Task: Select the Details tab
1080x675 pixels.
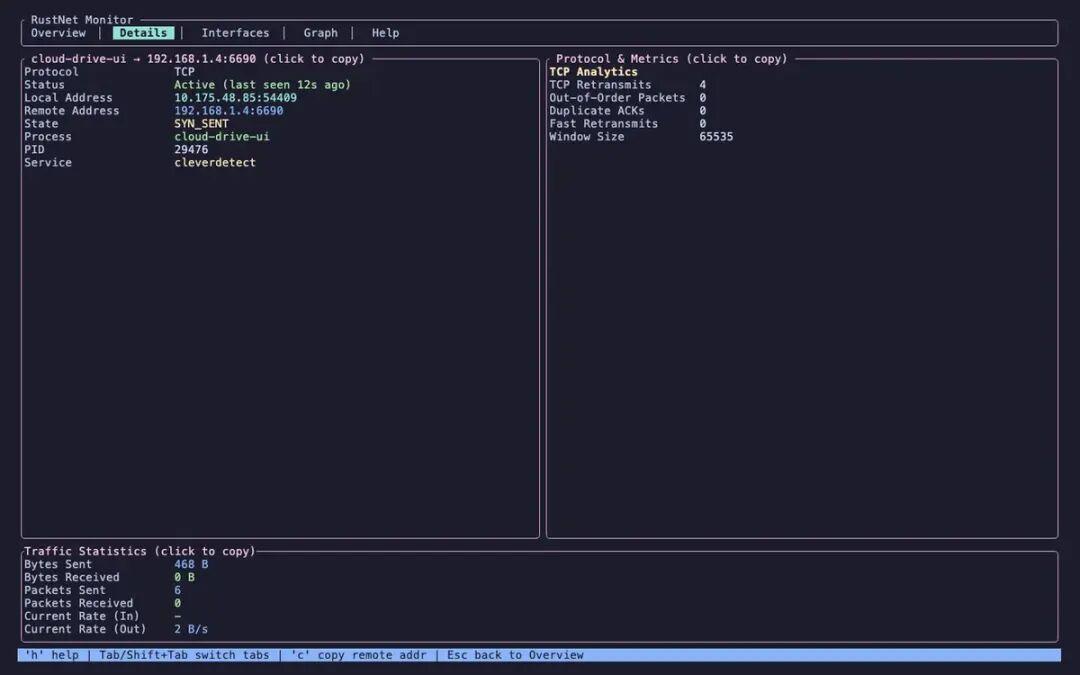Action: click(143, 33)
